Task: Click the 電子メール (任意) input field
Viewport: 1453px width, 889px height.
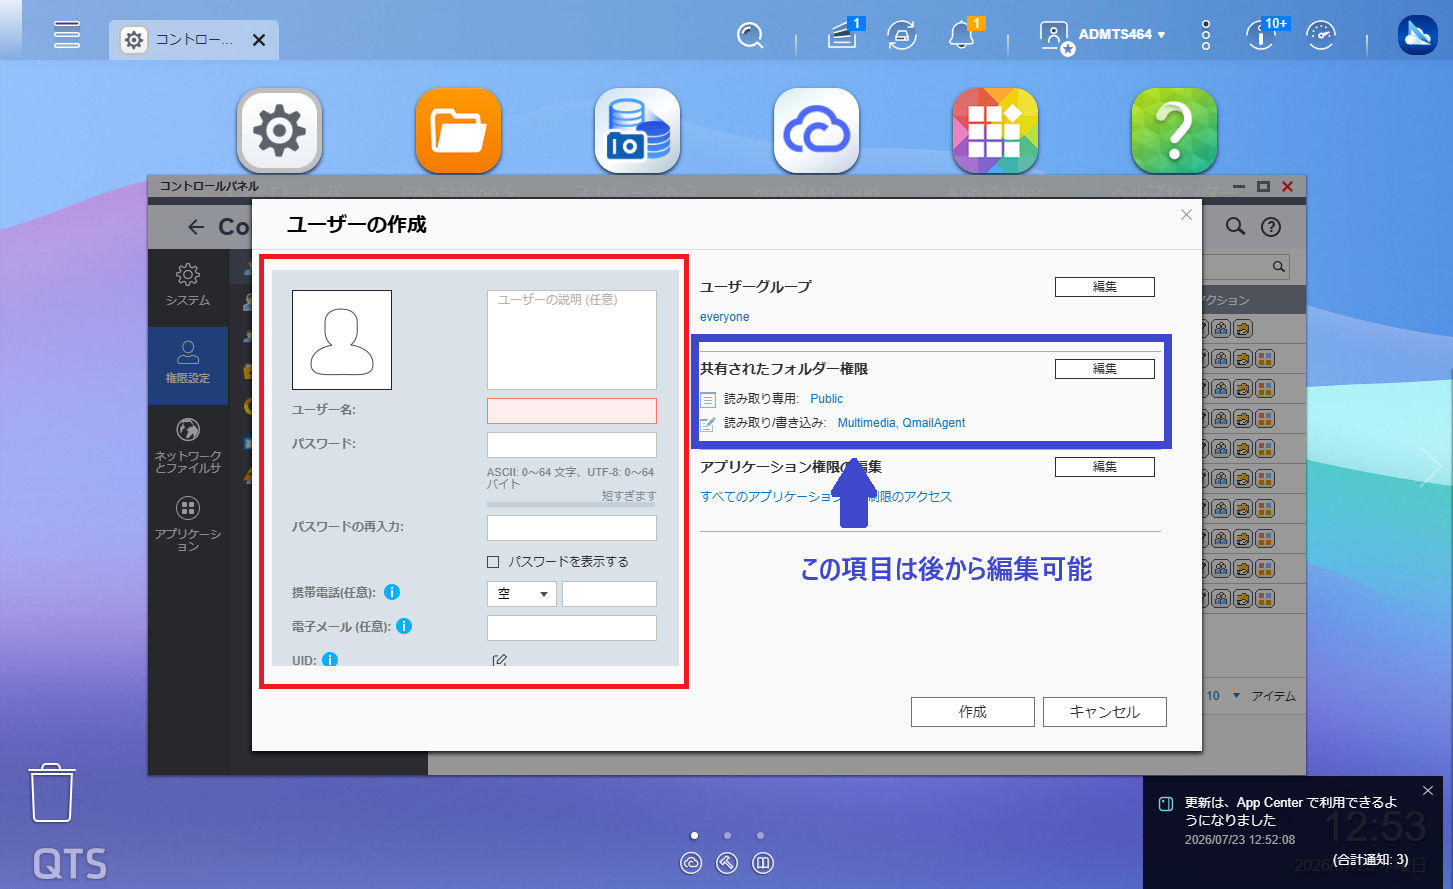Action: point(572,628)
